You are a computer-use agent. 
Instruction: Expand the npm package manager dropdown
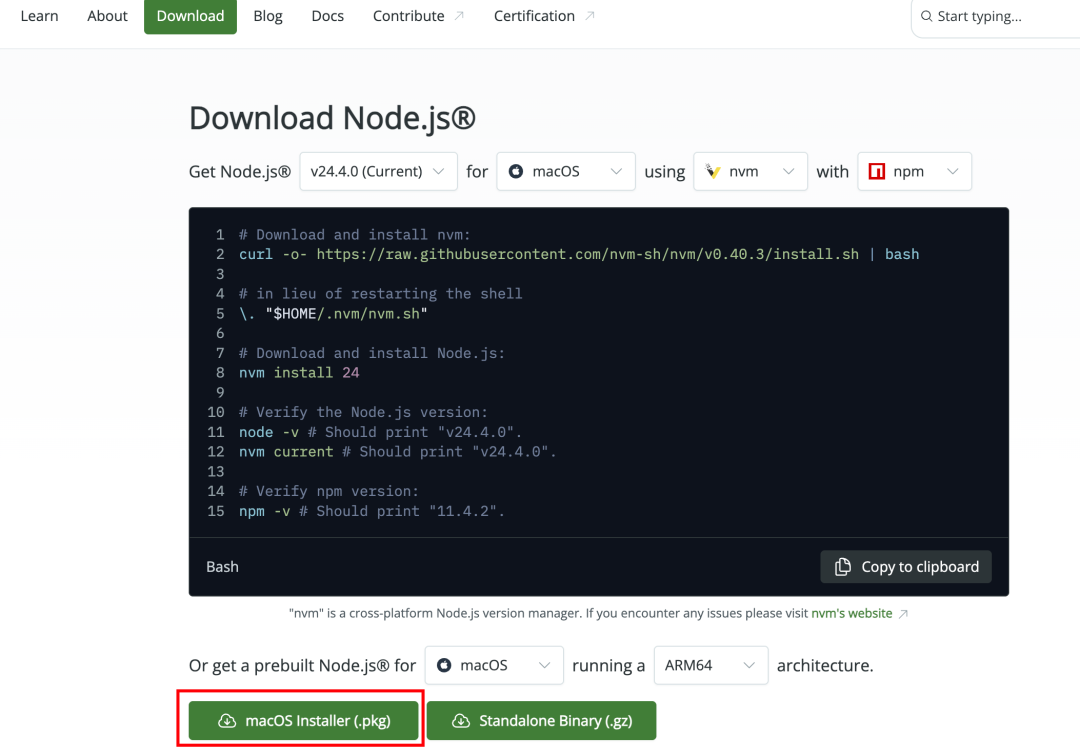click(x=914, y=171)
